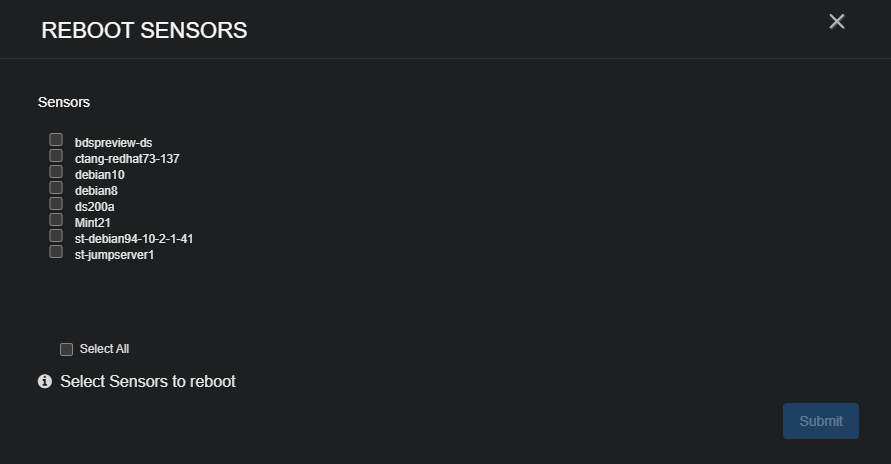Check the st-debian94-10-2-1-41 checkbox
The width and height of the screenshot is (891, 464).
pos(56,235)
